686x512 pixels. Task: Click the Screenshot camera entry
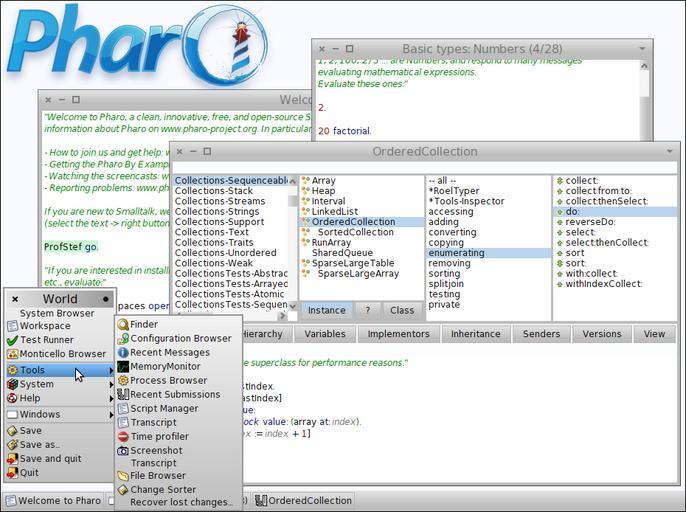point(155,451)
